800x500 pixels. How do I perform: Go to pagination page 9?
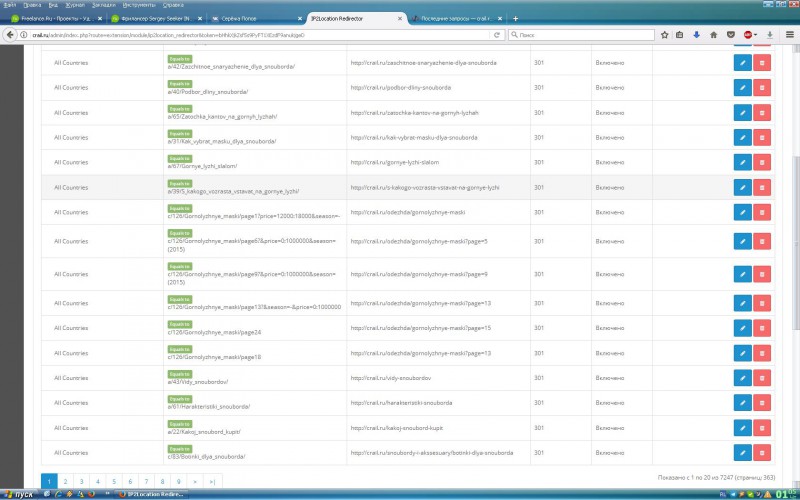(179, 481)
